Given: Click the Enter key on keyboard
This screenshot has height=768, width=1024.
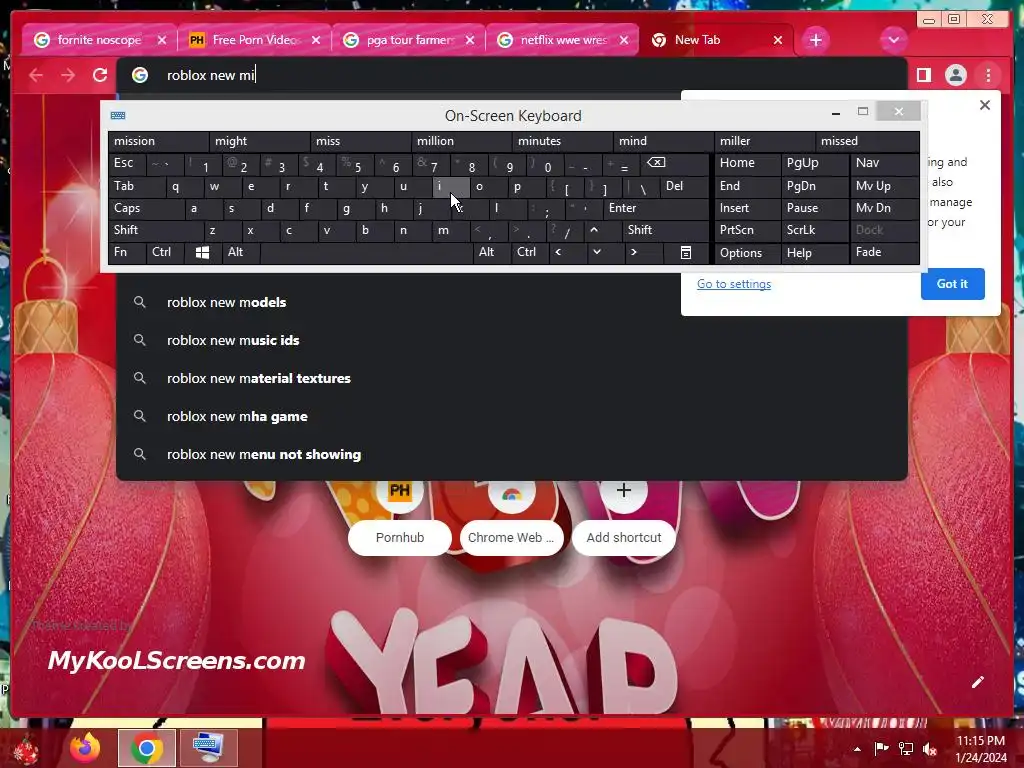Looking at the screenshot, I should click(x=656, y=208).
